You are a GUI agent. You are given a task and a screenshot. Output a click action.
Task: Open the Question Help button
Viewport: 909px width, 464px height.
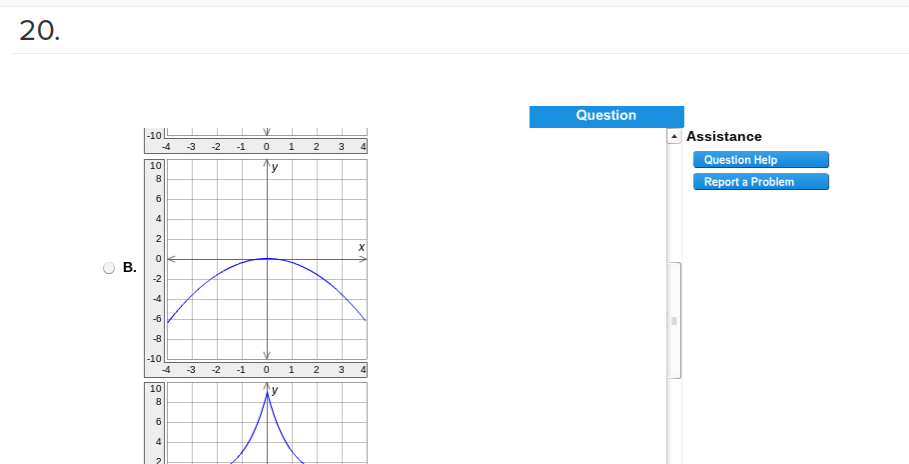click(761, 160)
